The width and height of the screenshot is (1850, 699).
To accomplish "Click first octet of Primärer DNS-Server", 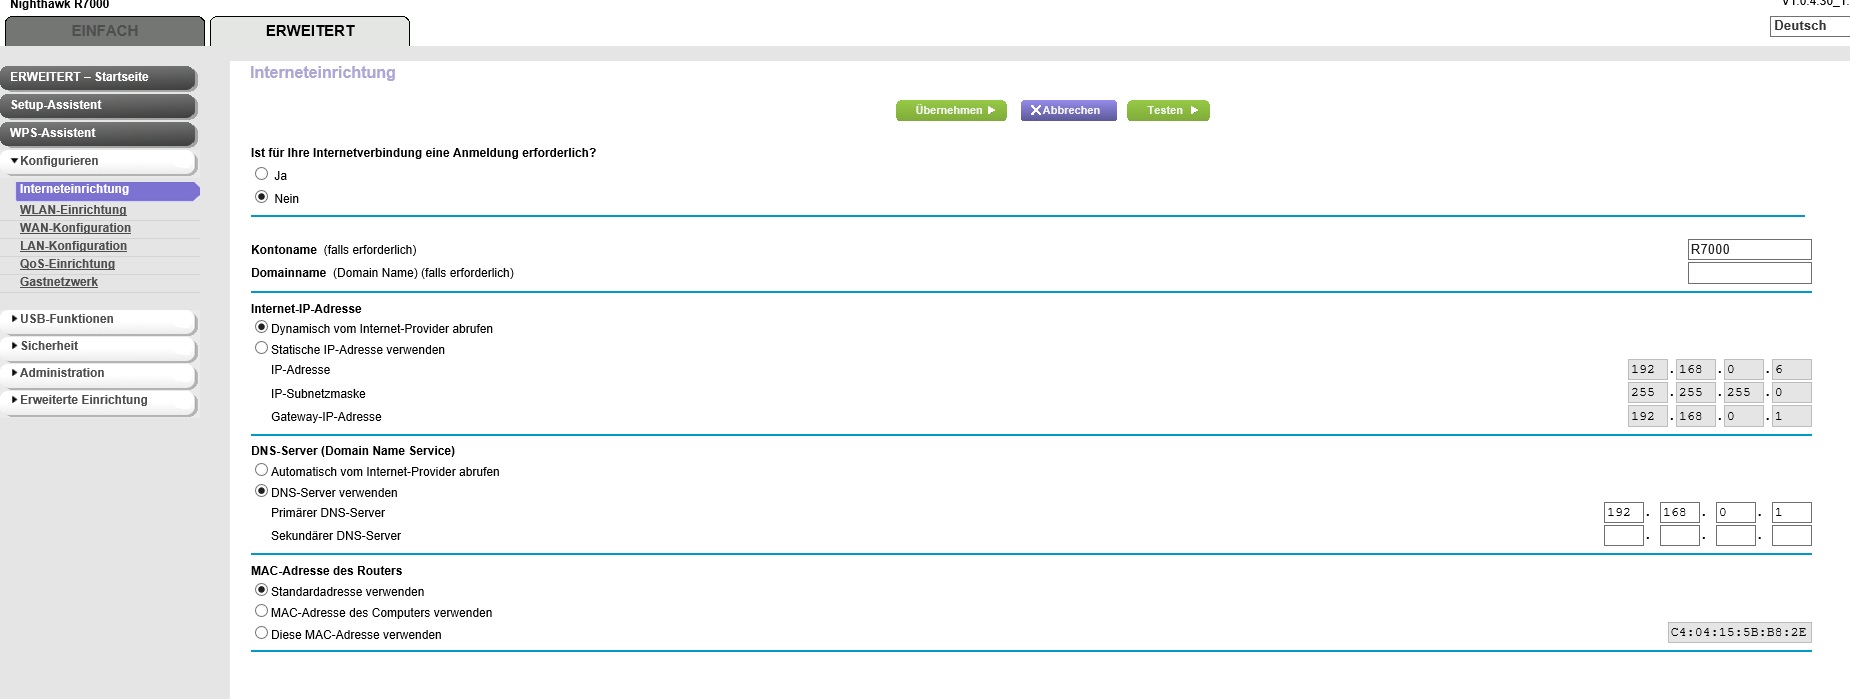I will coord(1623,513).
